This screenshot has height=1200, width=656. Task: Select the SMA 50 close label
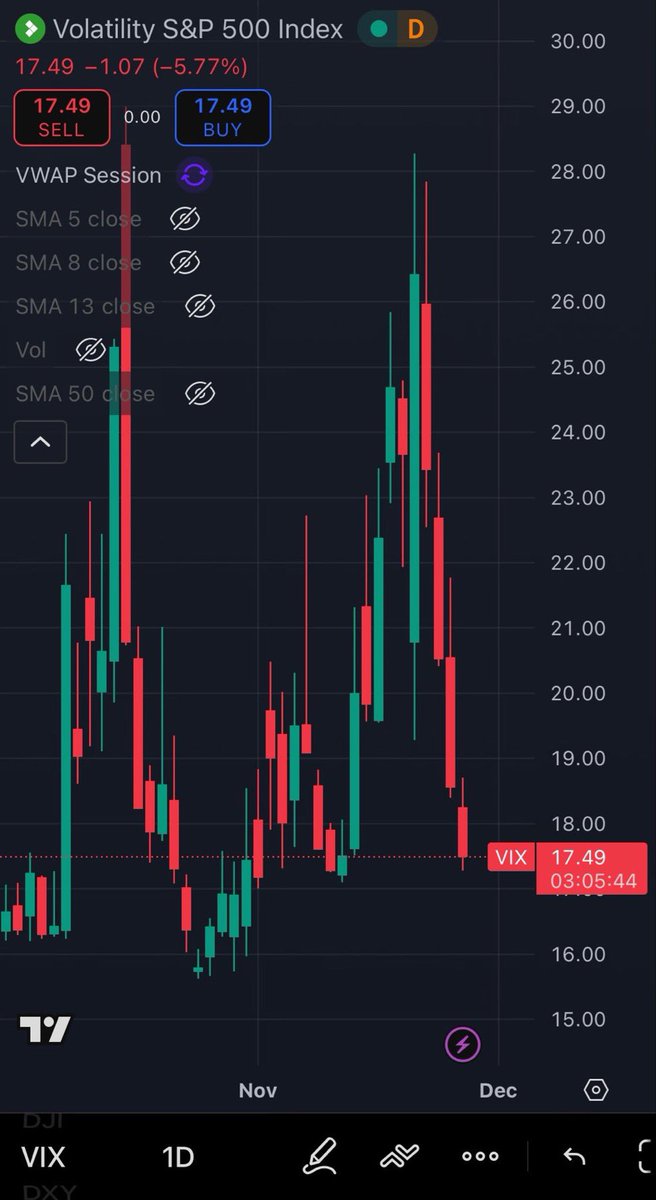pyautogui.click(x=85, y=394)
